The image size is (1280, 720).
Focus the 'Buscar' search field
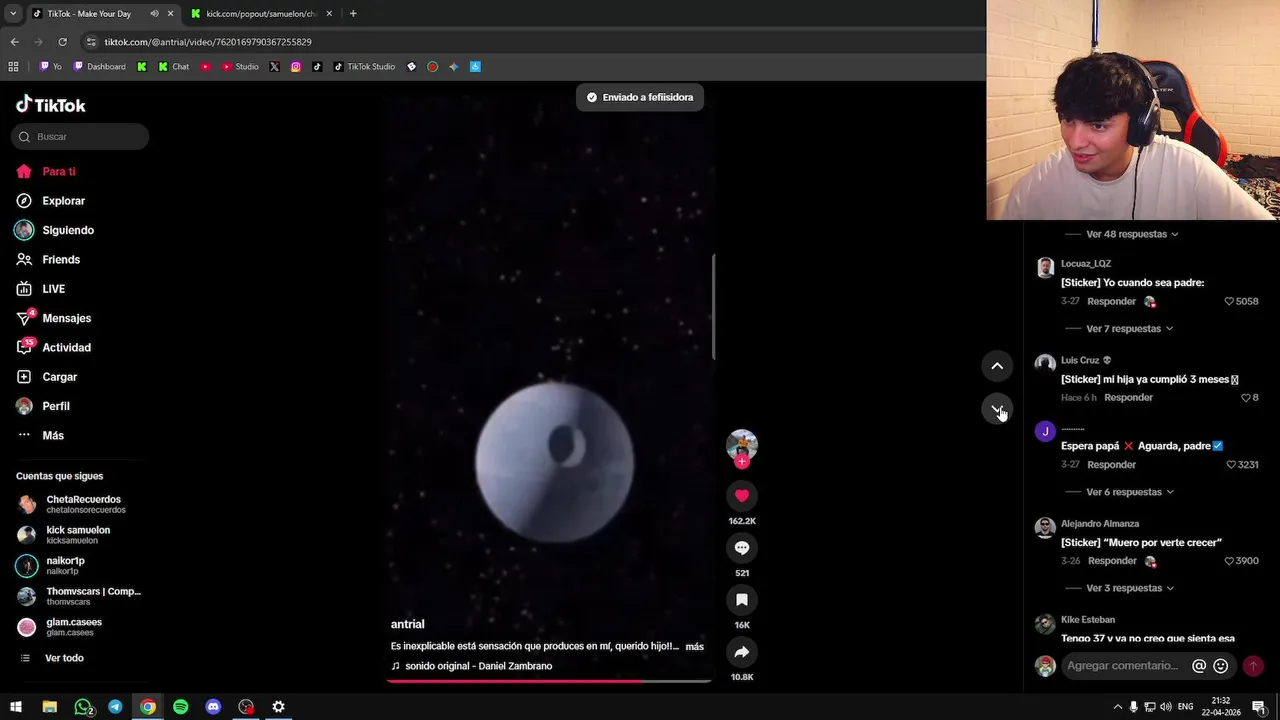tap(80, 137)
